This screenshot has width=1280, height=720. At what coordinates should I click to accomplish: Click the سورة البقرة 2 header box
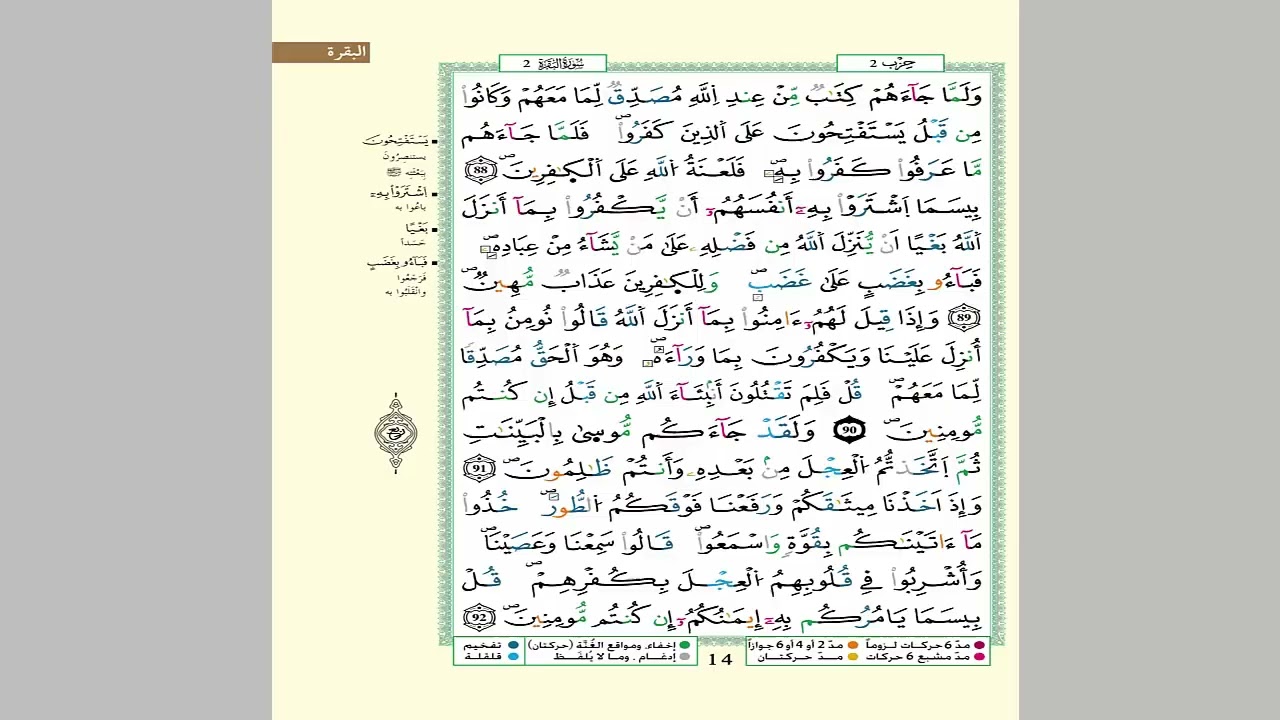553,63
